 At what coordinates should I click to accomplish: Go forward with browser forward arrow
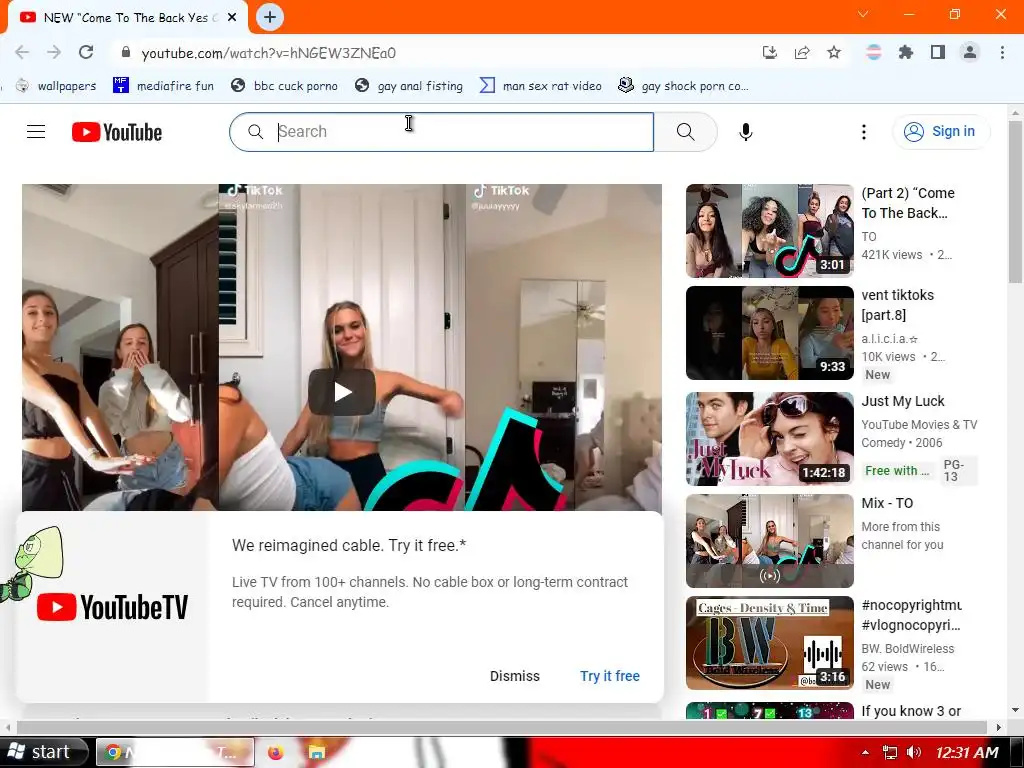pos(54,52)
